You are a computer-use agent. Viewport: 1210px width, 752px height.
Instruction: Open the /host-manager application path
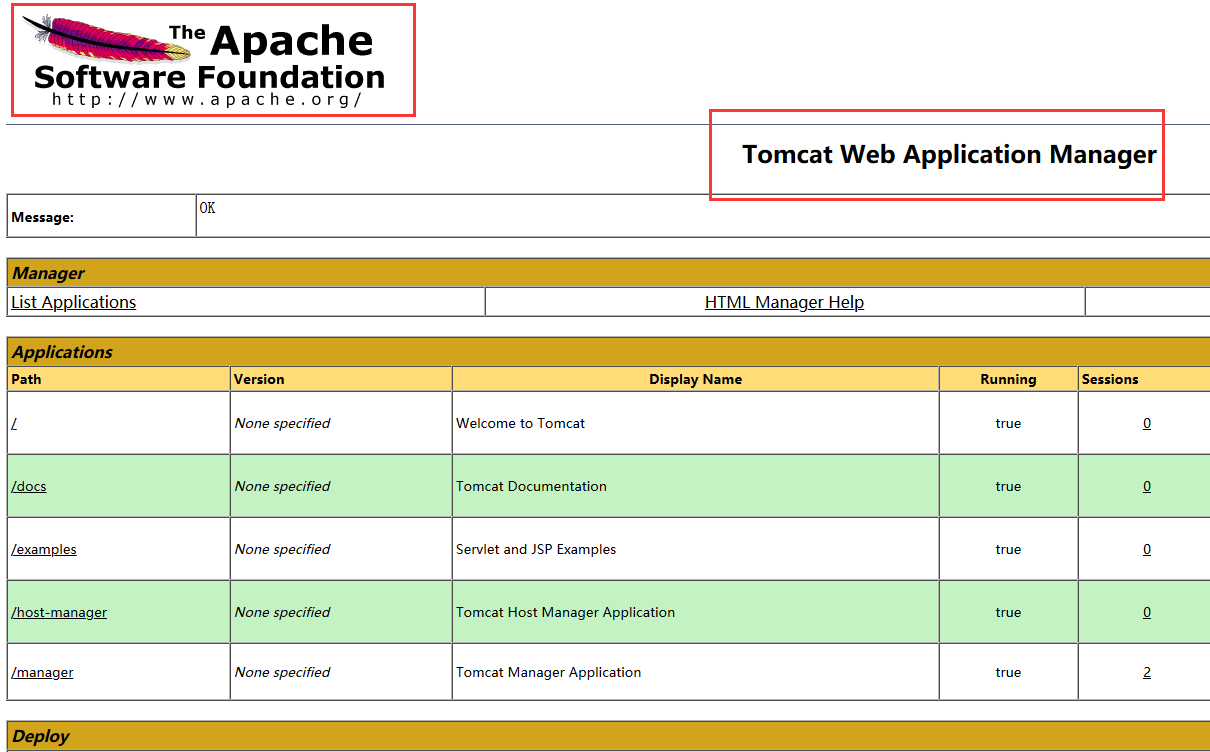tap(59, 612)
